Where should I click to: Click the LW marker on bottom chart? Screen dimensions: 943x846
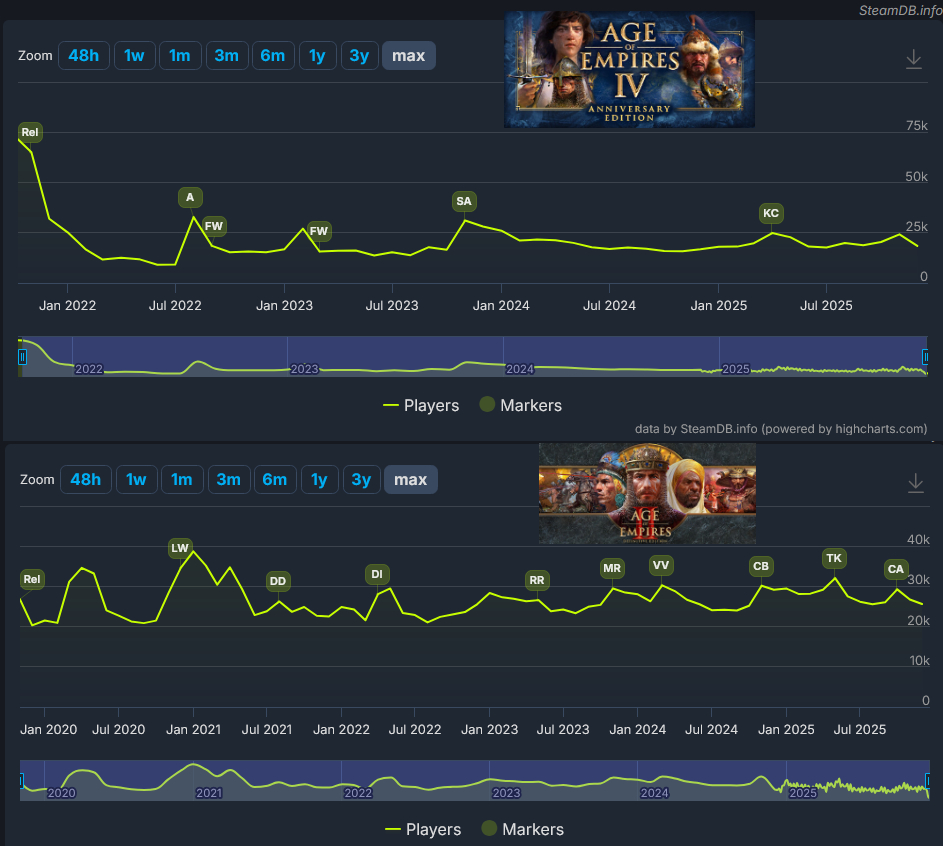pos(180,548)
